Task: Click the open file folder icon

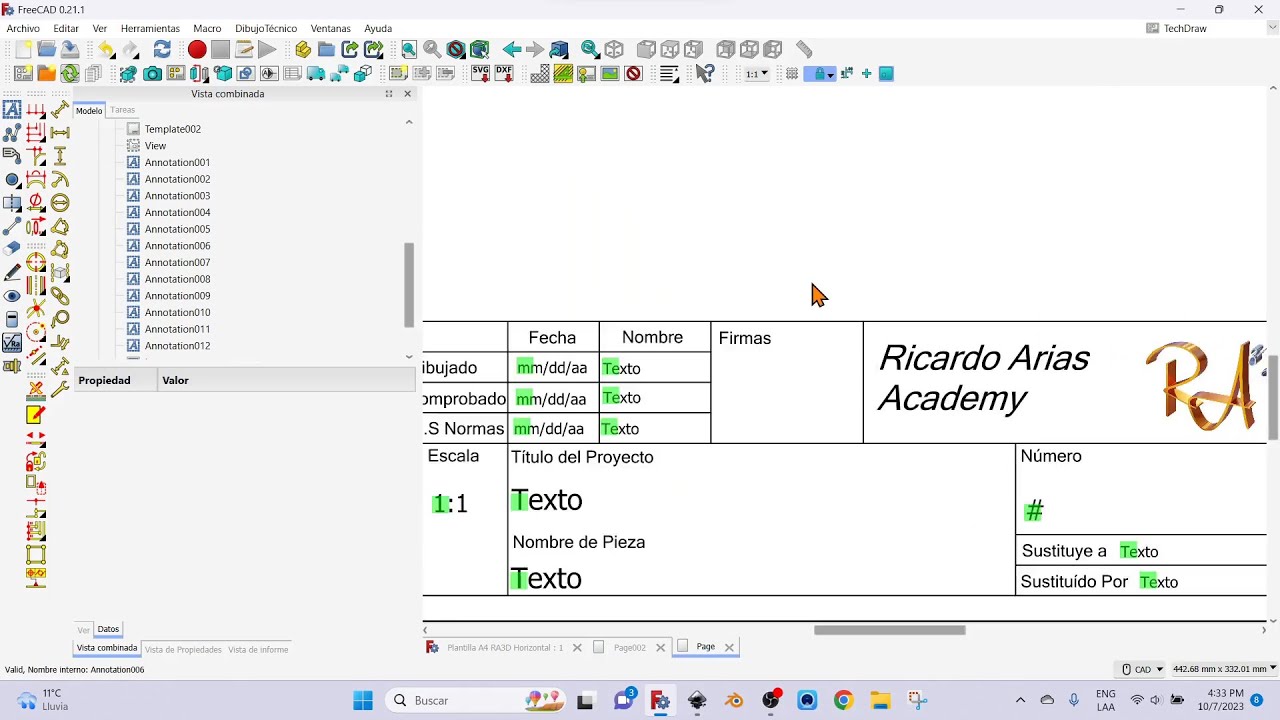Action: [47, 49]
